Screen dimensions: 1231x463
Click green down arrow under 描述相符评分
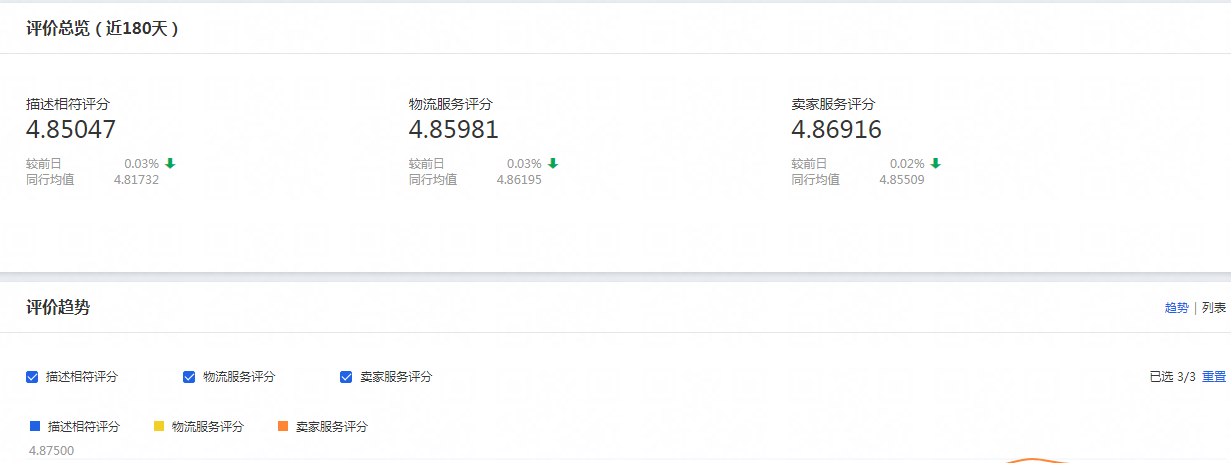pos(170,163)
